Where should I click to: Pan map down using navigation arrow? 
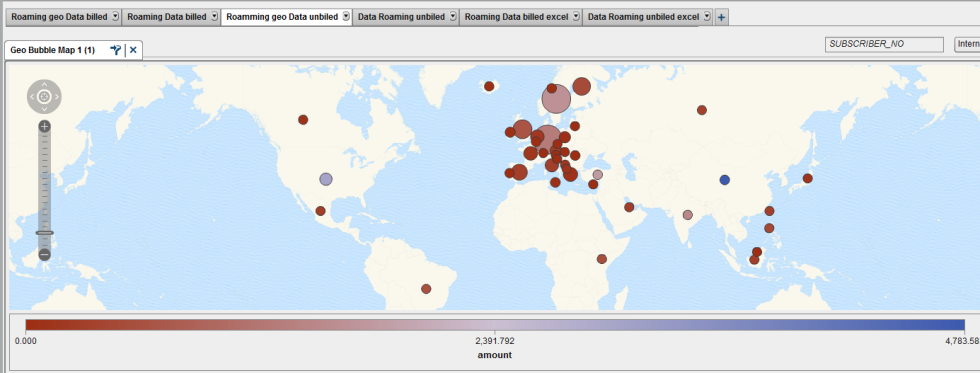pyautogui.click(x=44, y=109)
